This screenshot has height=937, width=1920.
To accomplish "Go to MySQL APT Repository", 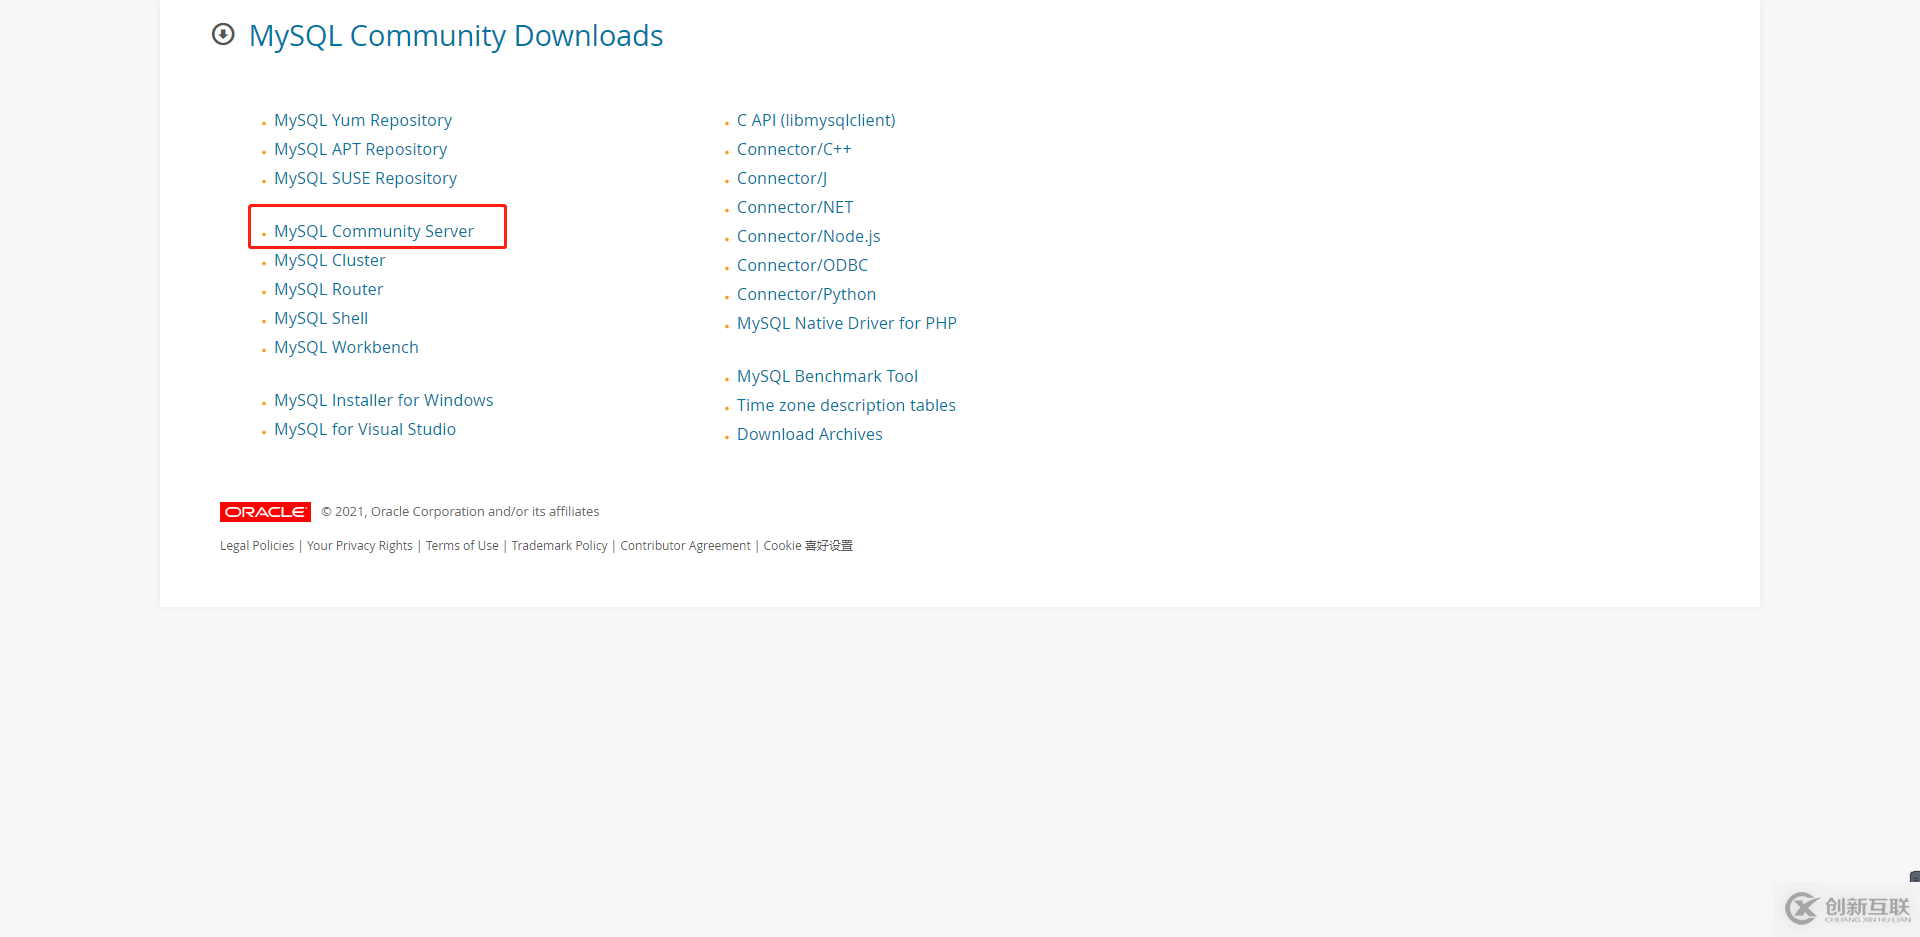I will [360, 149].
